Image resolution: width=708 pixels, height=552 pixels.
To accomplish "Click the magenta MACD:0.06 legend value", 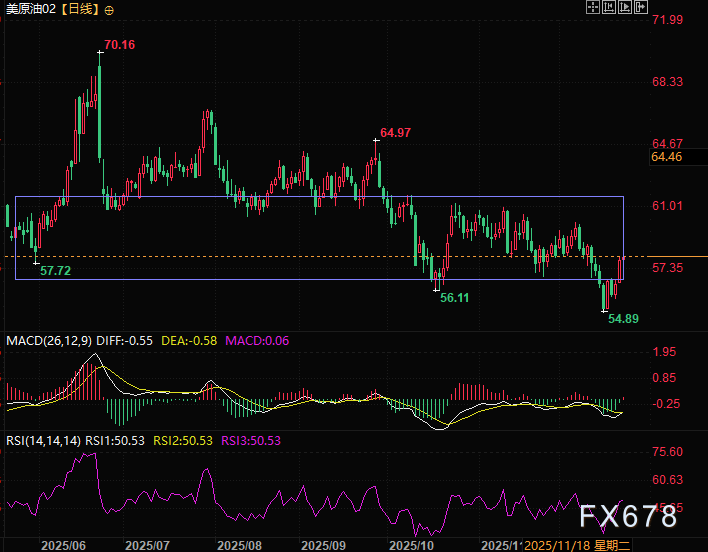I will (257, 341).
